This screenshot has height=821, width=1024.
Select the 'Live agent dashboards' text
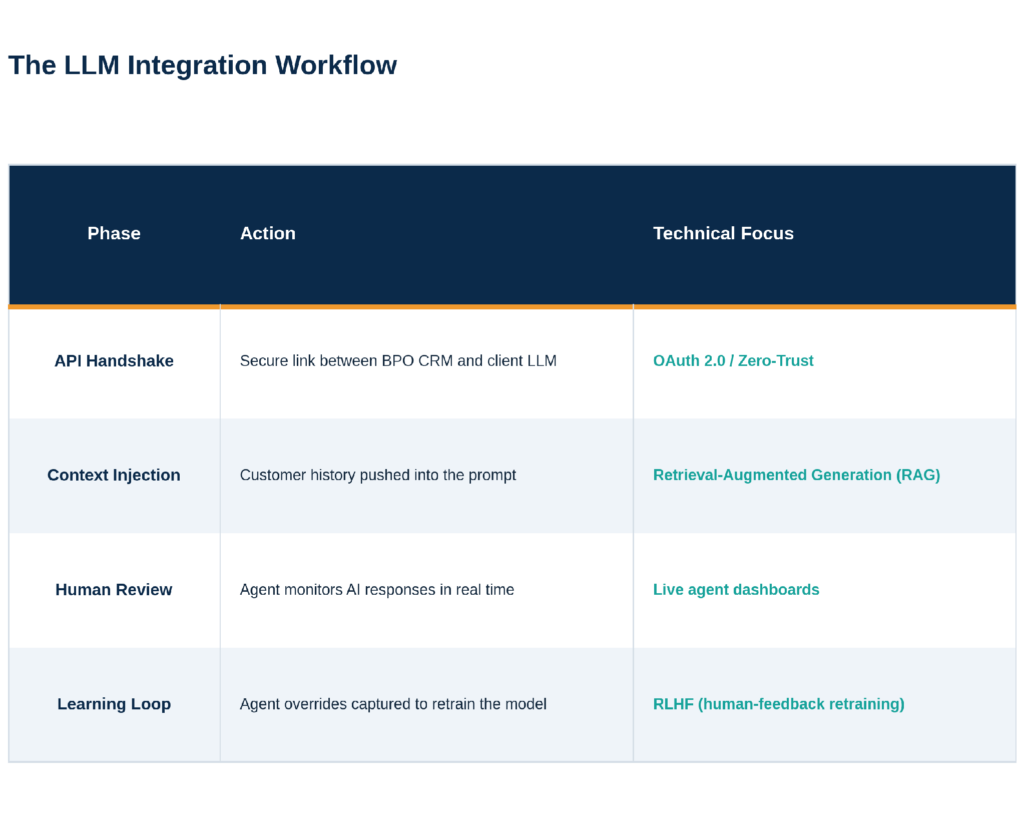(736, 589)
